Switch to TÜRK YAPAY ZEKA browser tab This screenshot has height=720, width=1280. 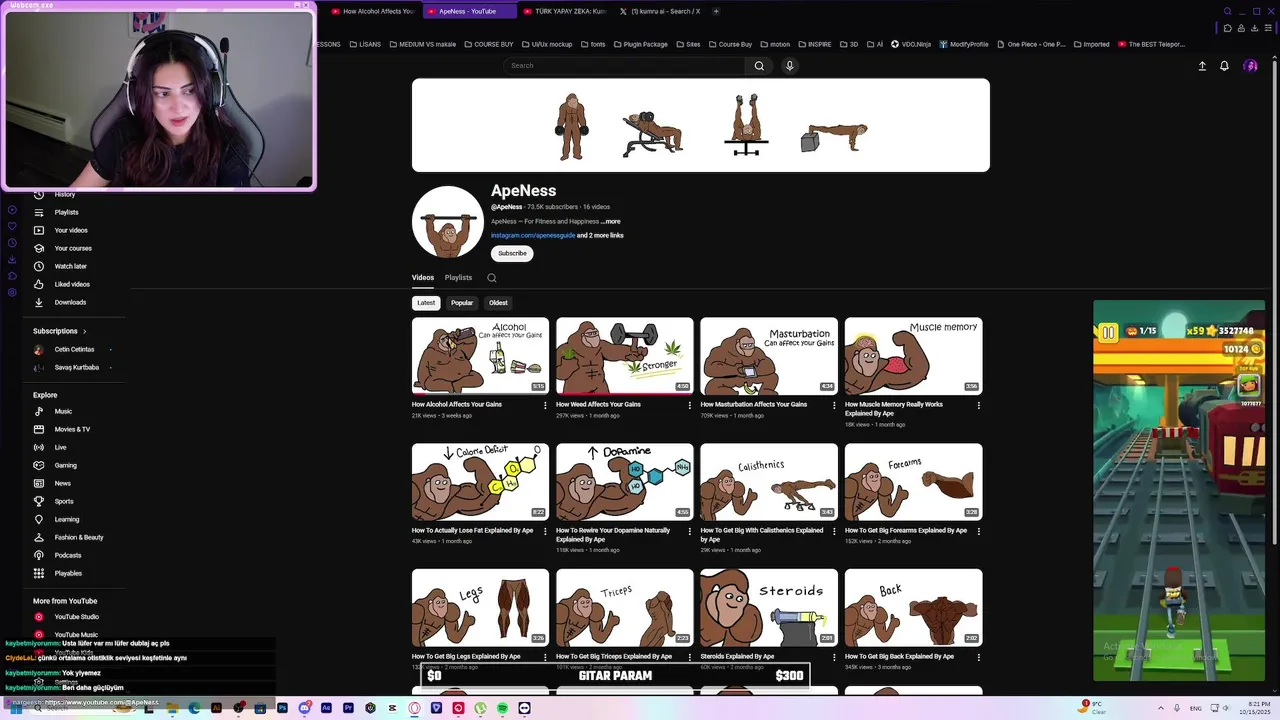coord(563,11)
